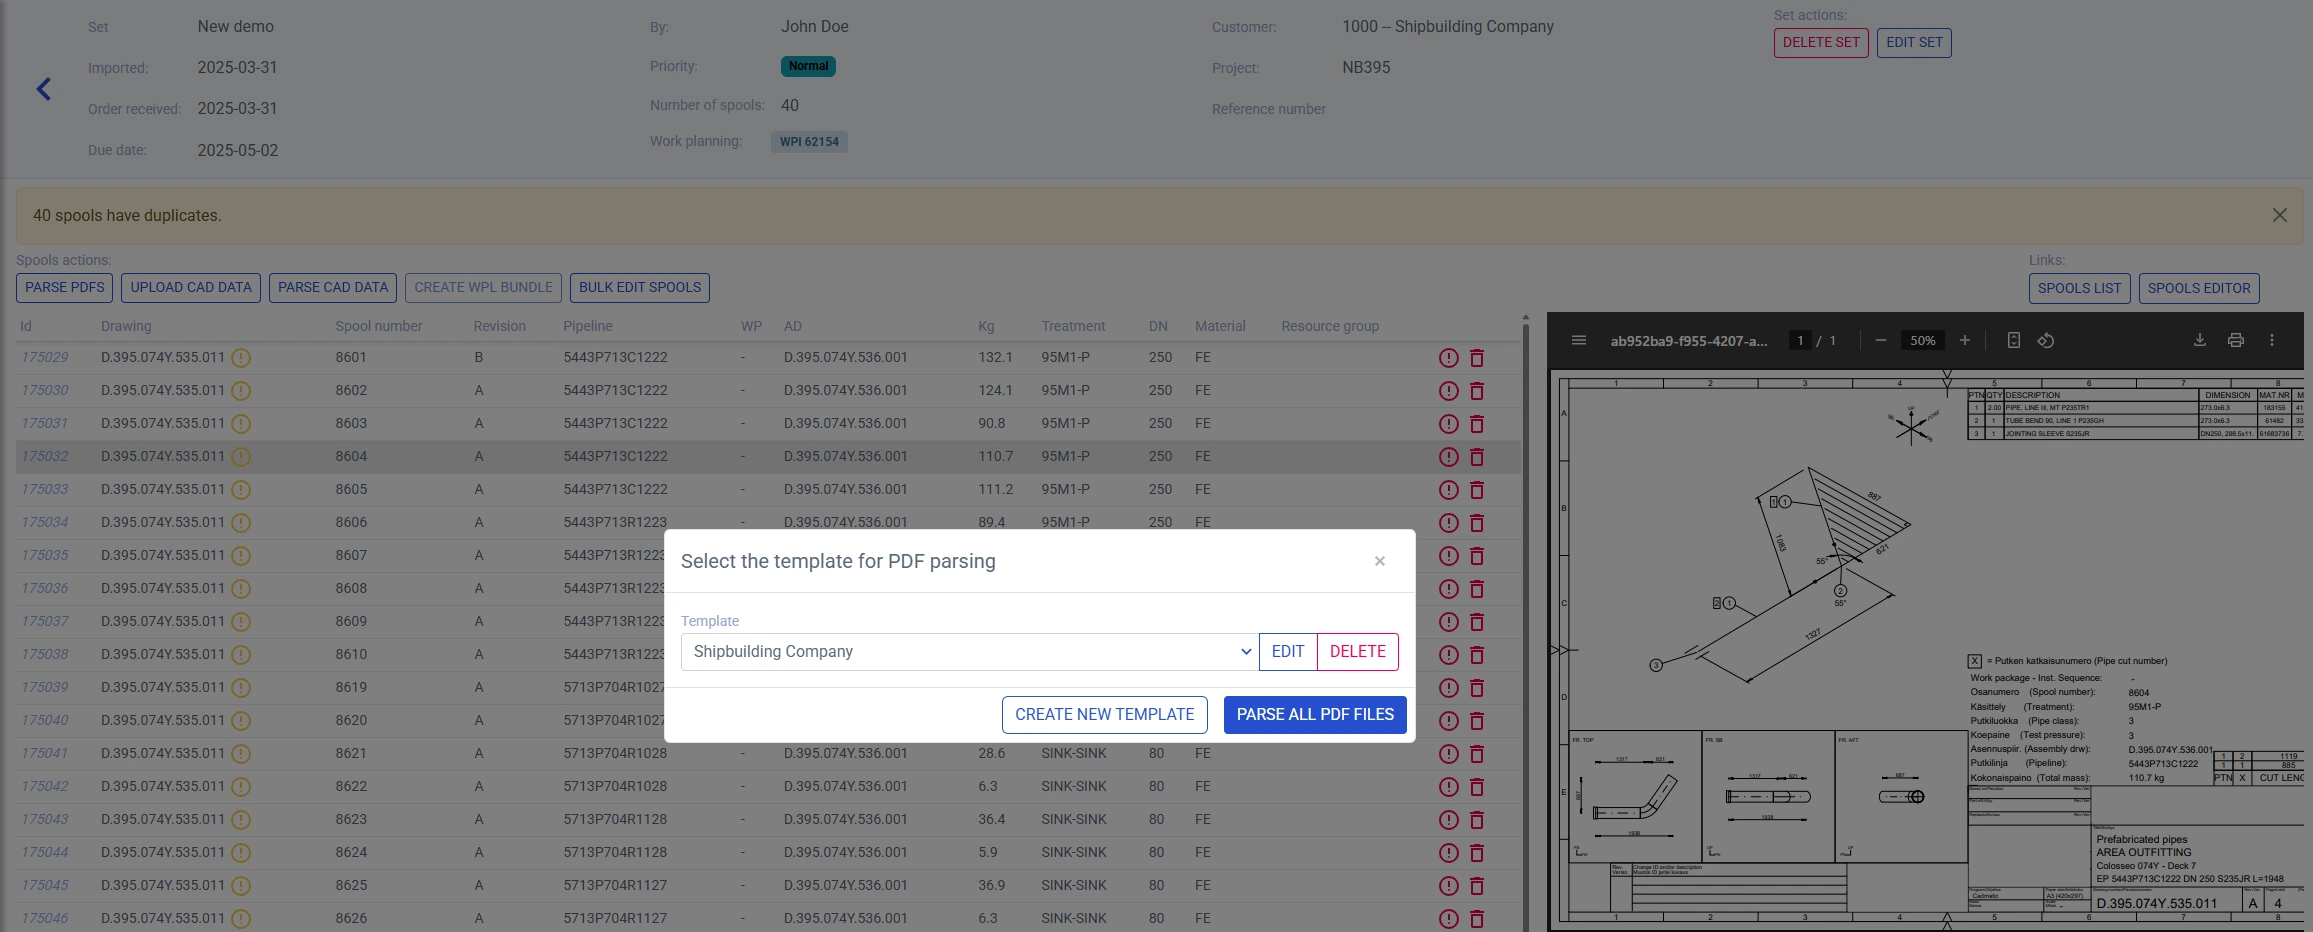The image size is (2313, 932).
Task: Rotate the PDF page
Action: click(2046, 340)
